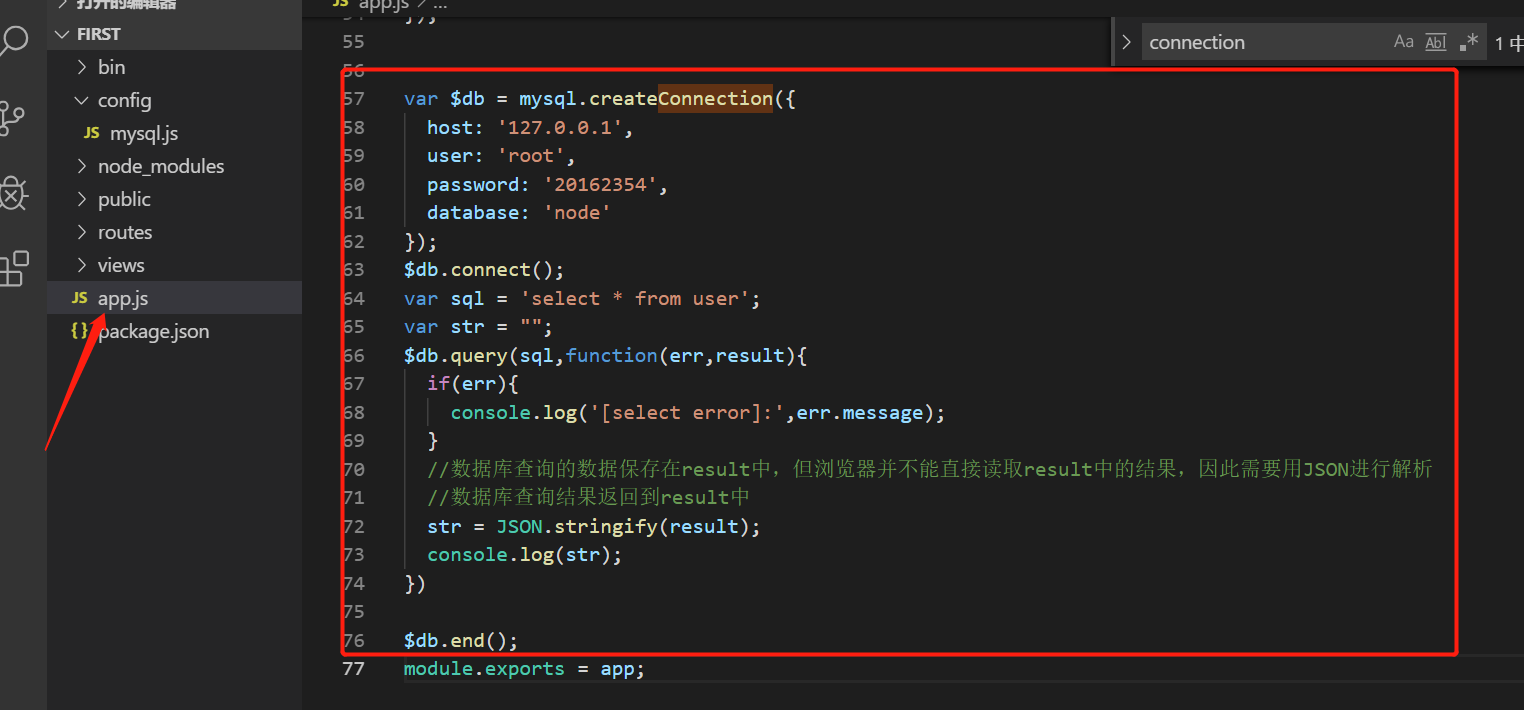
Task: Expand the views folder
Action: 82,265
